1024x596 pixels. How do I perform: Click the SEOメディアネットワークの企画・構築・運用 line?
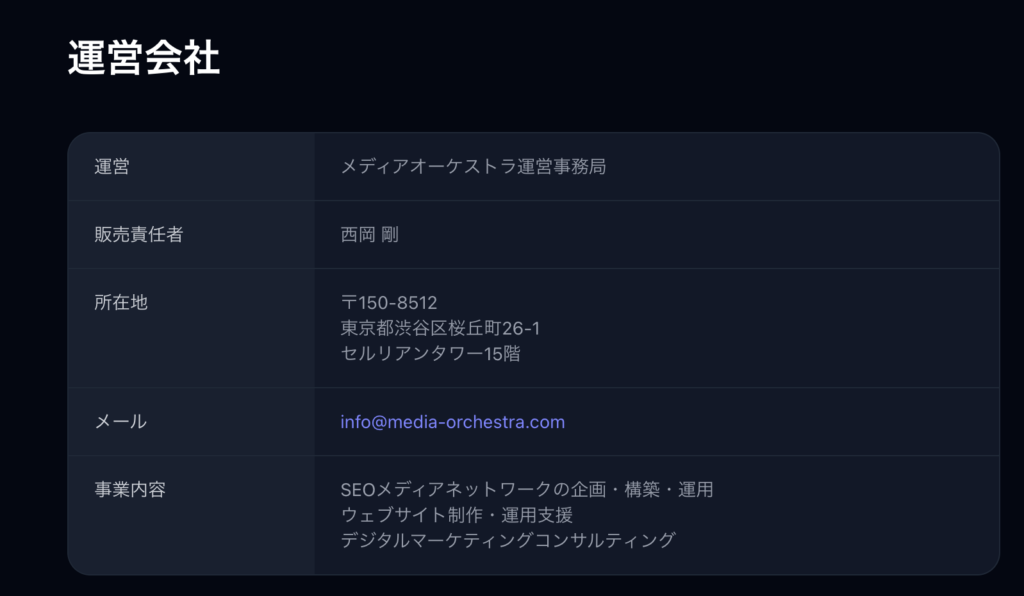click(x=526, y=490)
